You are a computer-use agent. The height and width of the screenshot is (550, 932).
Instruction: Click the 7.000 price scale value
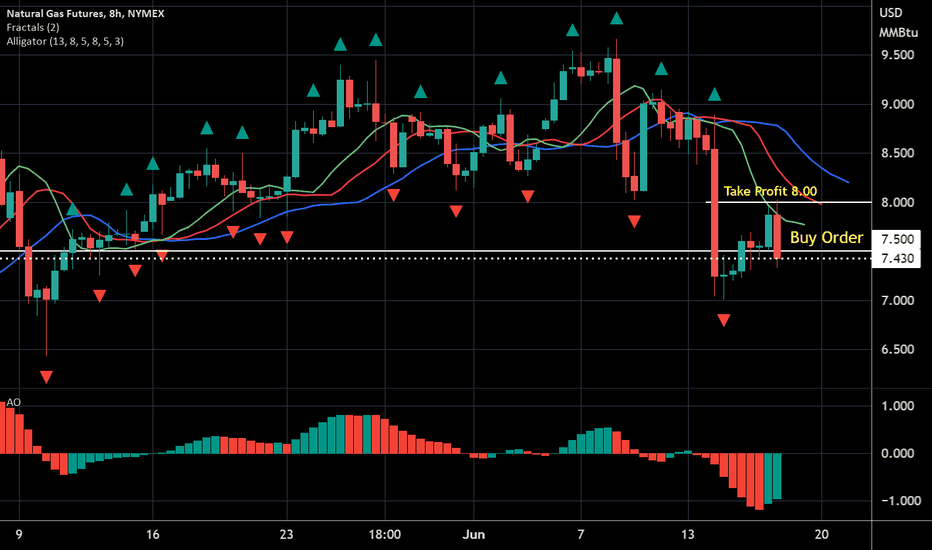(x=898, y=301)
